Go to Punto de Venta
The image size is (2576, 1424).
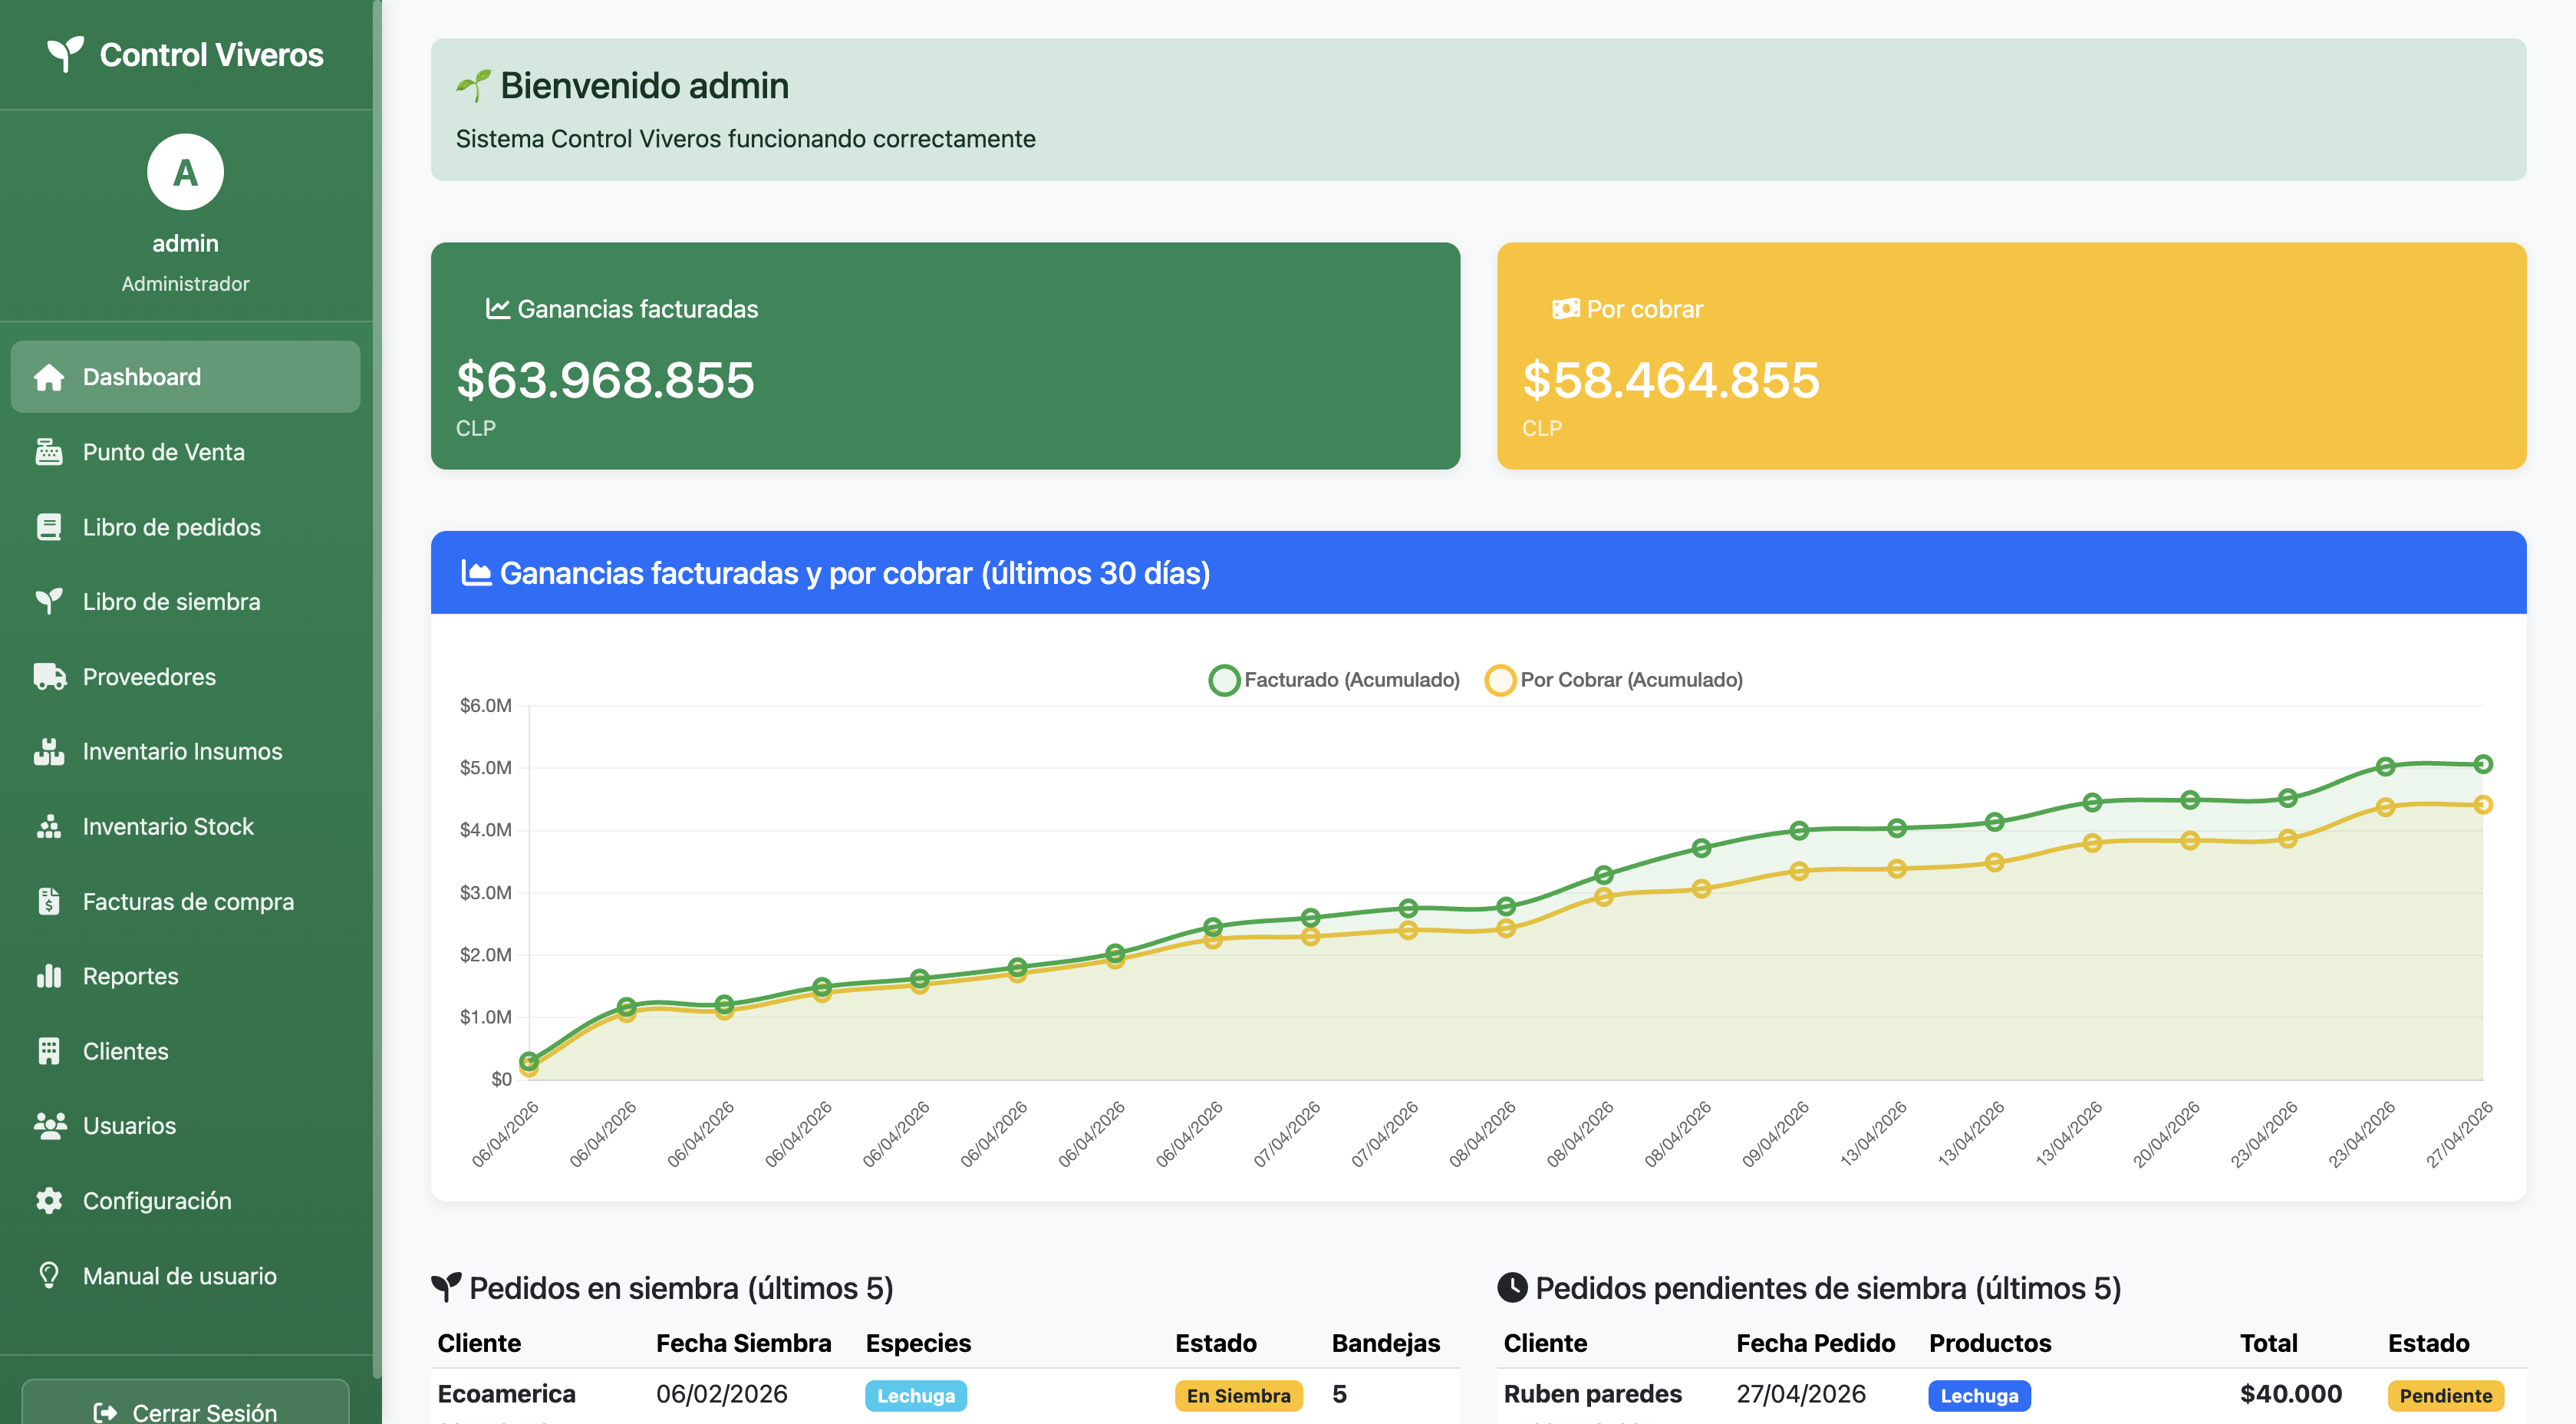tap(185, 452)
